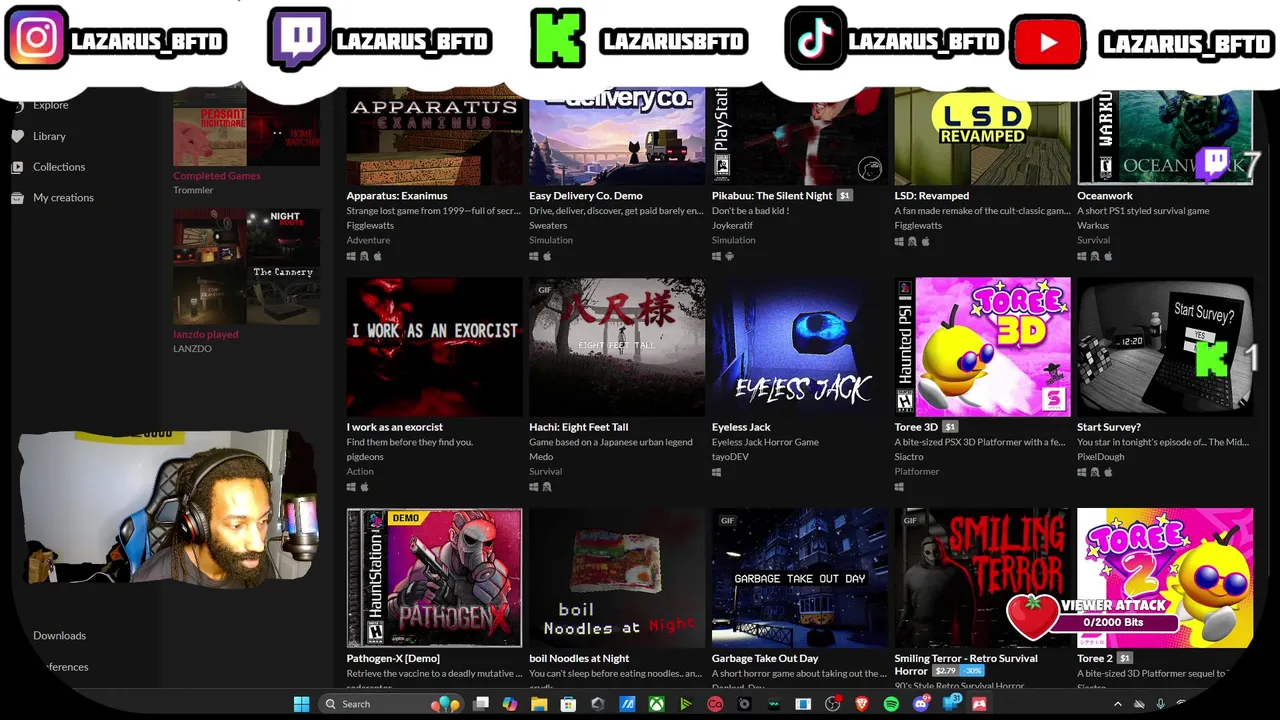Open the Easy Delivery Co. Demo cover
The image size is (1280, 720).
617,135
